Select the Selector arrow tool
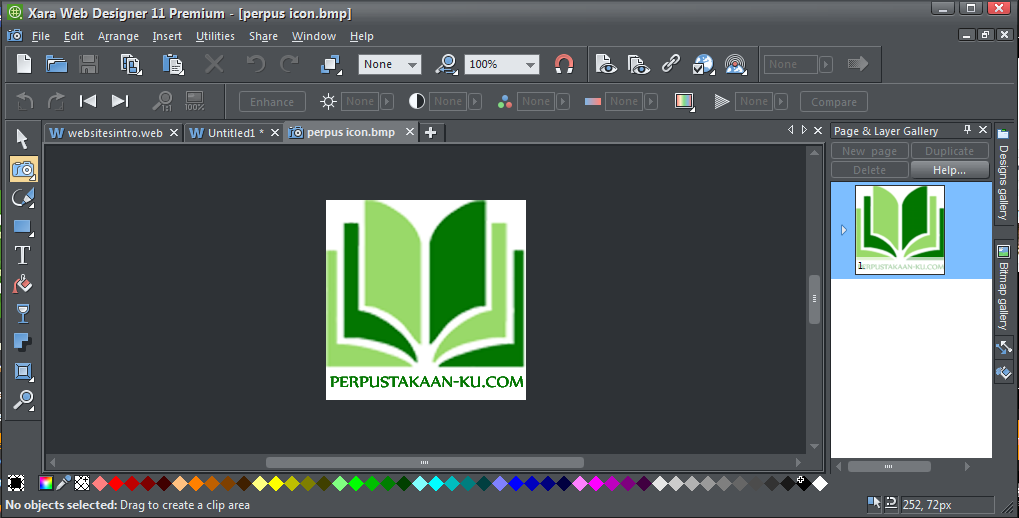Screen dimensions: 1019x518 (23, 138)
